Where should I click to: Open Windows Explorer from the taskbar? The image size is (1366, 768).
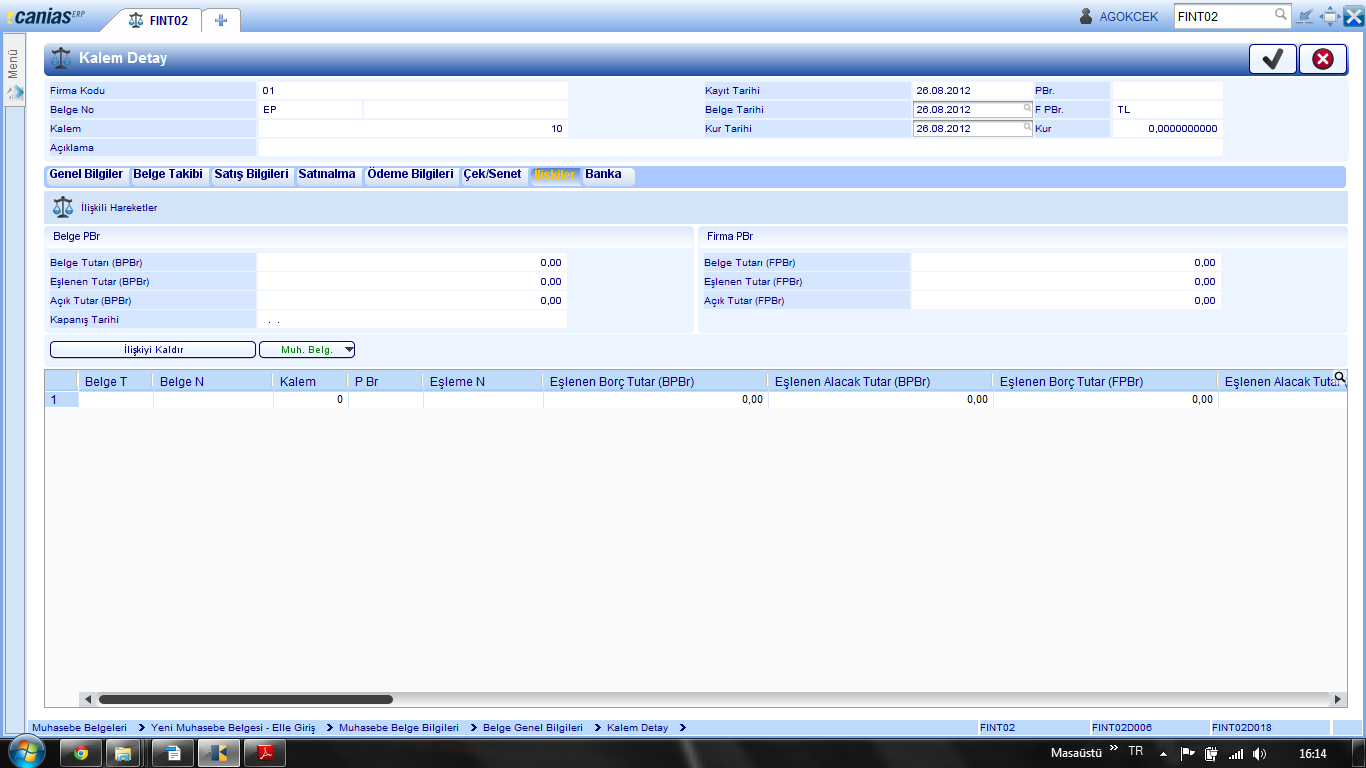click(x=124, y=753)
